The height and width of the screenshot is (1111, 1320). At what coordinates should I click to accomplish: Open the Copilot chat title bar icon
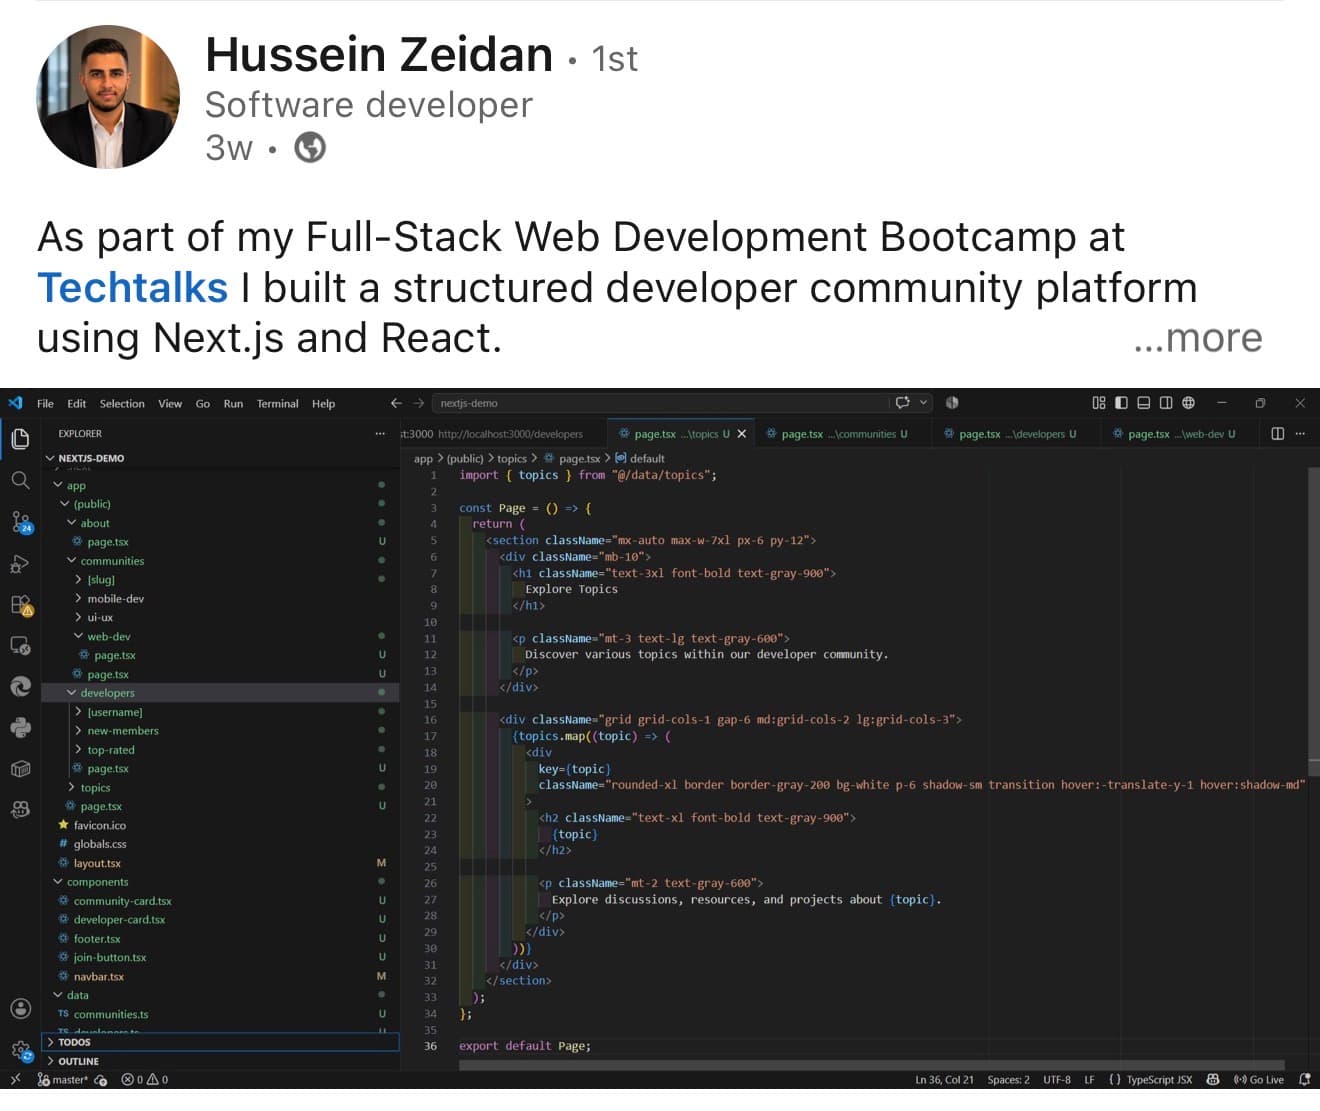902,403
